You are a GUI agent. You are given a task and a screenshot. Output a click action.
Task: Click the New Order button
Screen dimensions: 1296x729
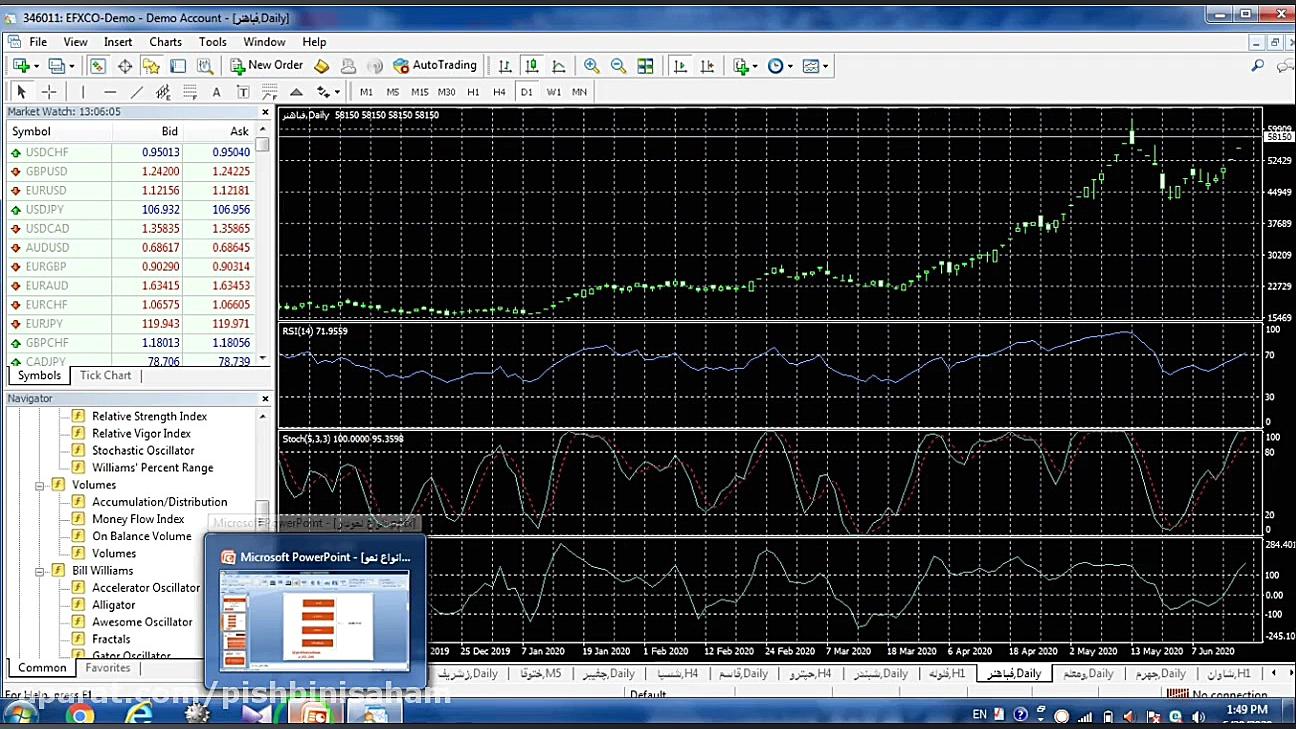click(x=266, y=65)
